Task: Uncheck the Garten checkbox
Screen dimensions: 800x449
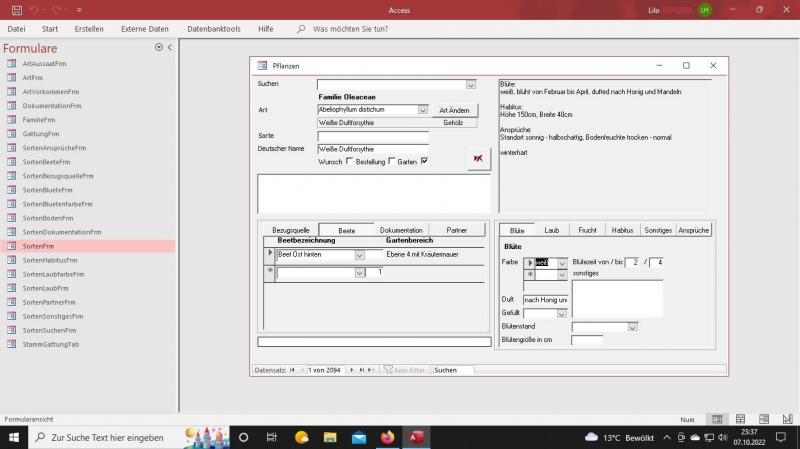Action: [x=425, y=161]
